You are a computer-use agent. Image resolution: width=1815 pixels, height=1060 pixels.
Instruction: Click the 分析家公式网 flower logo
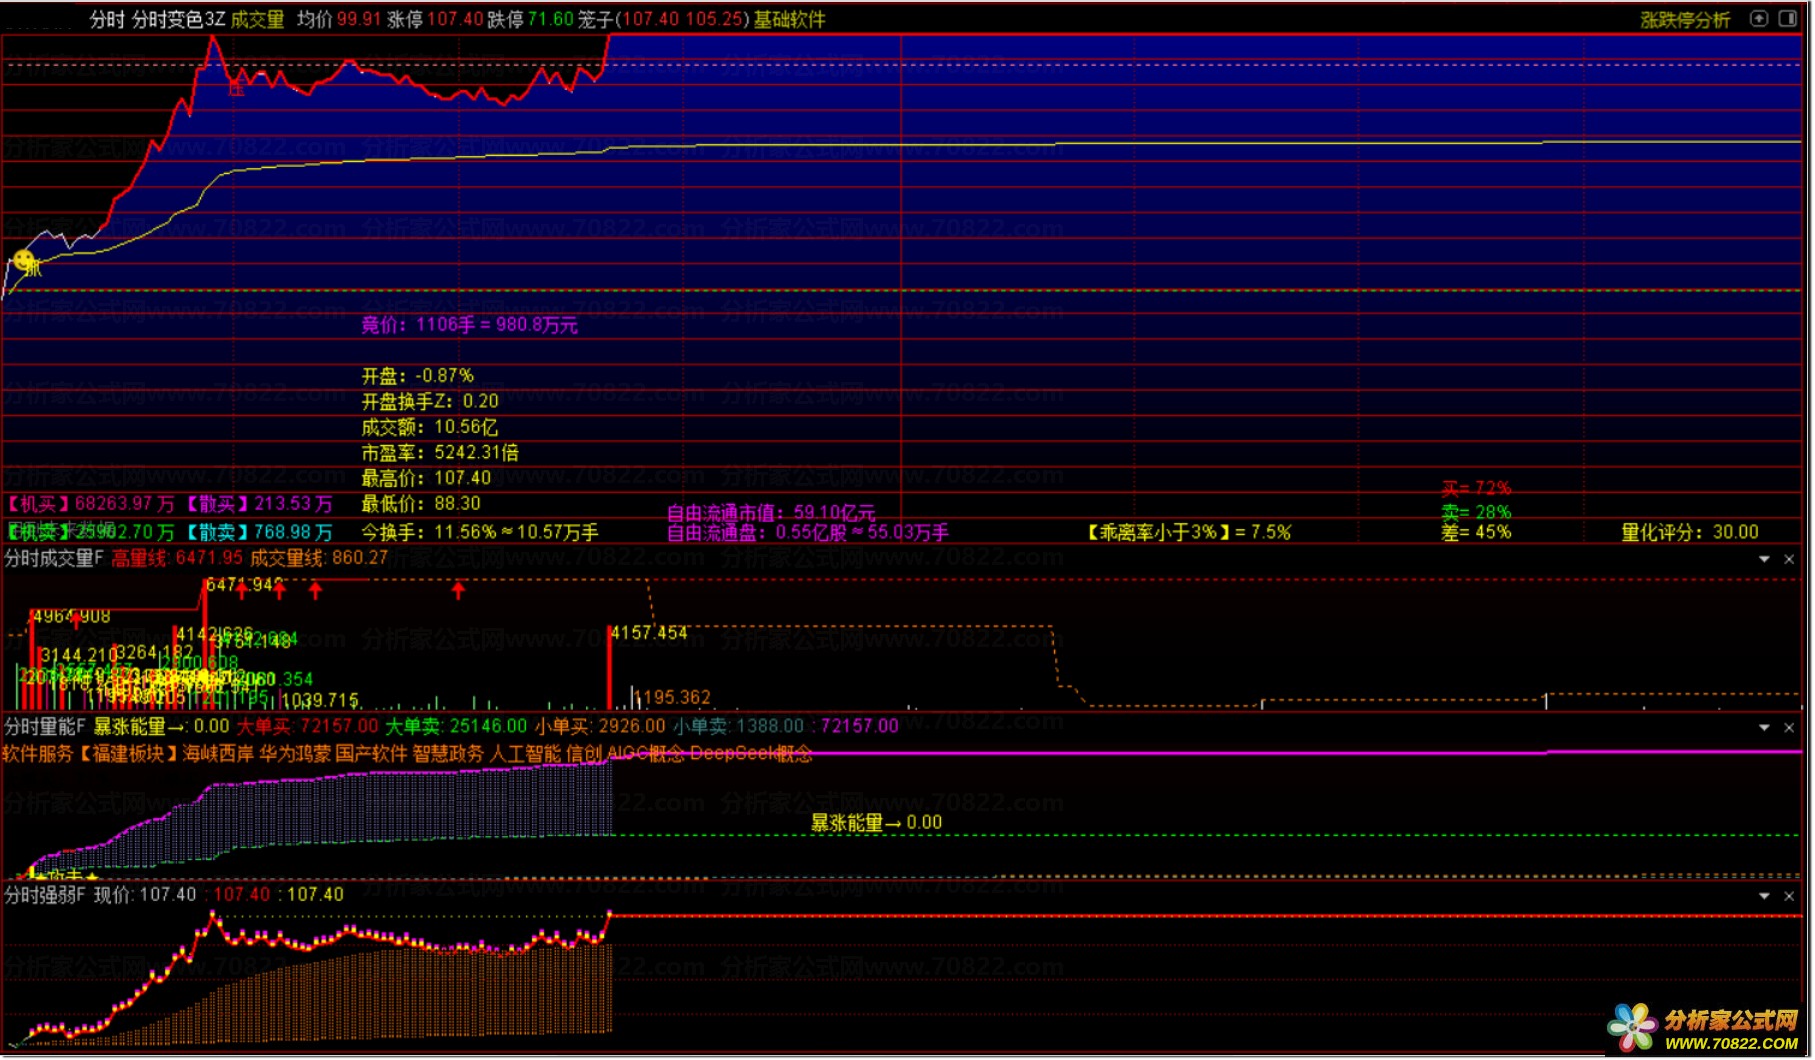[1632, 1027]
